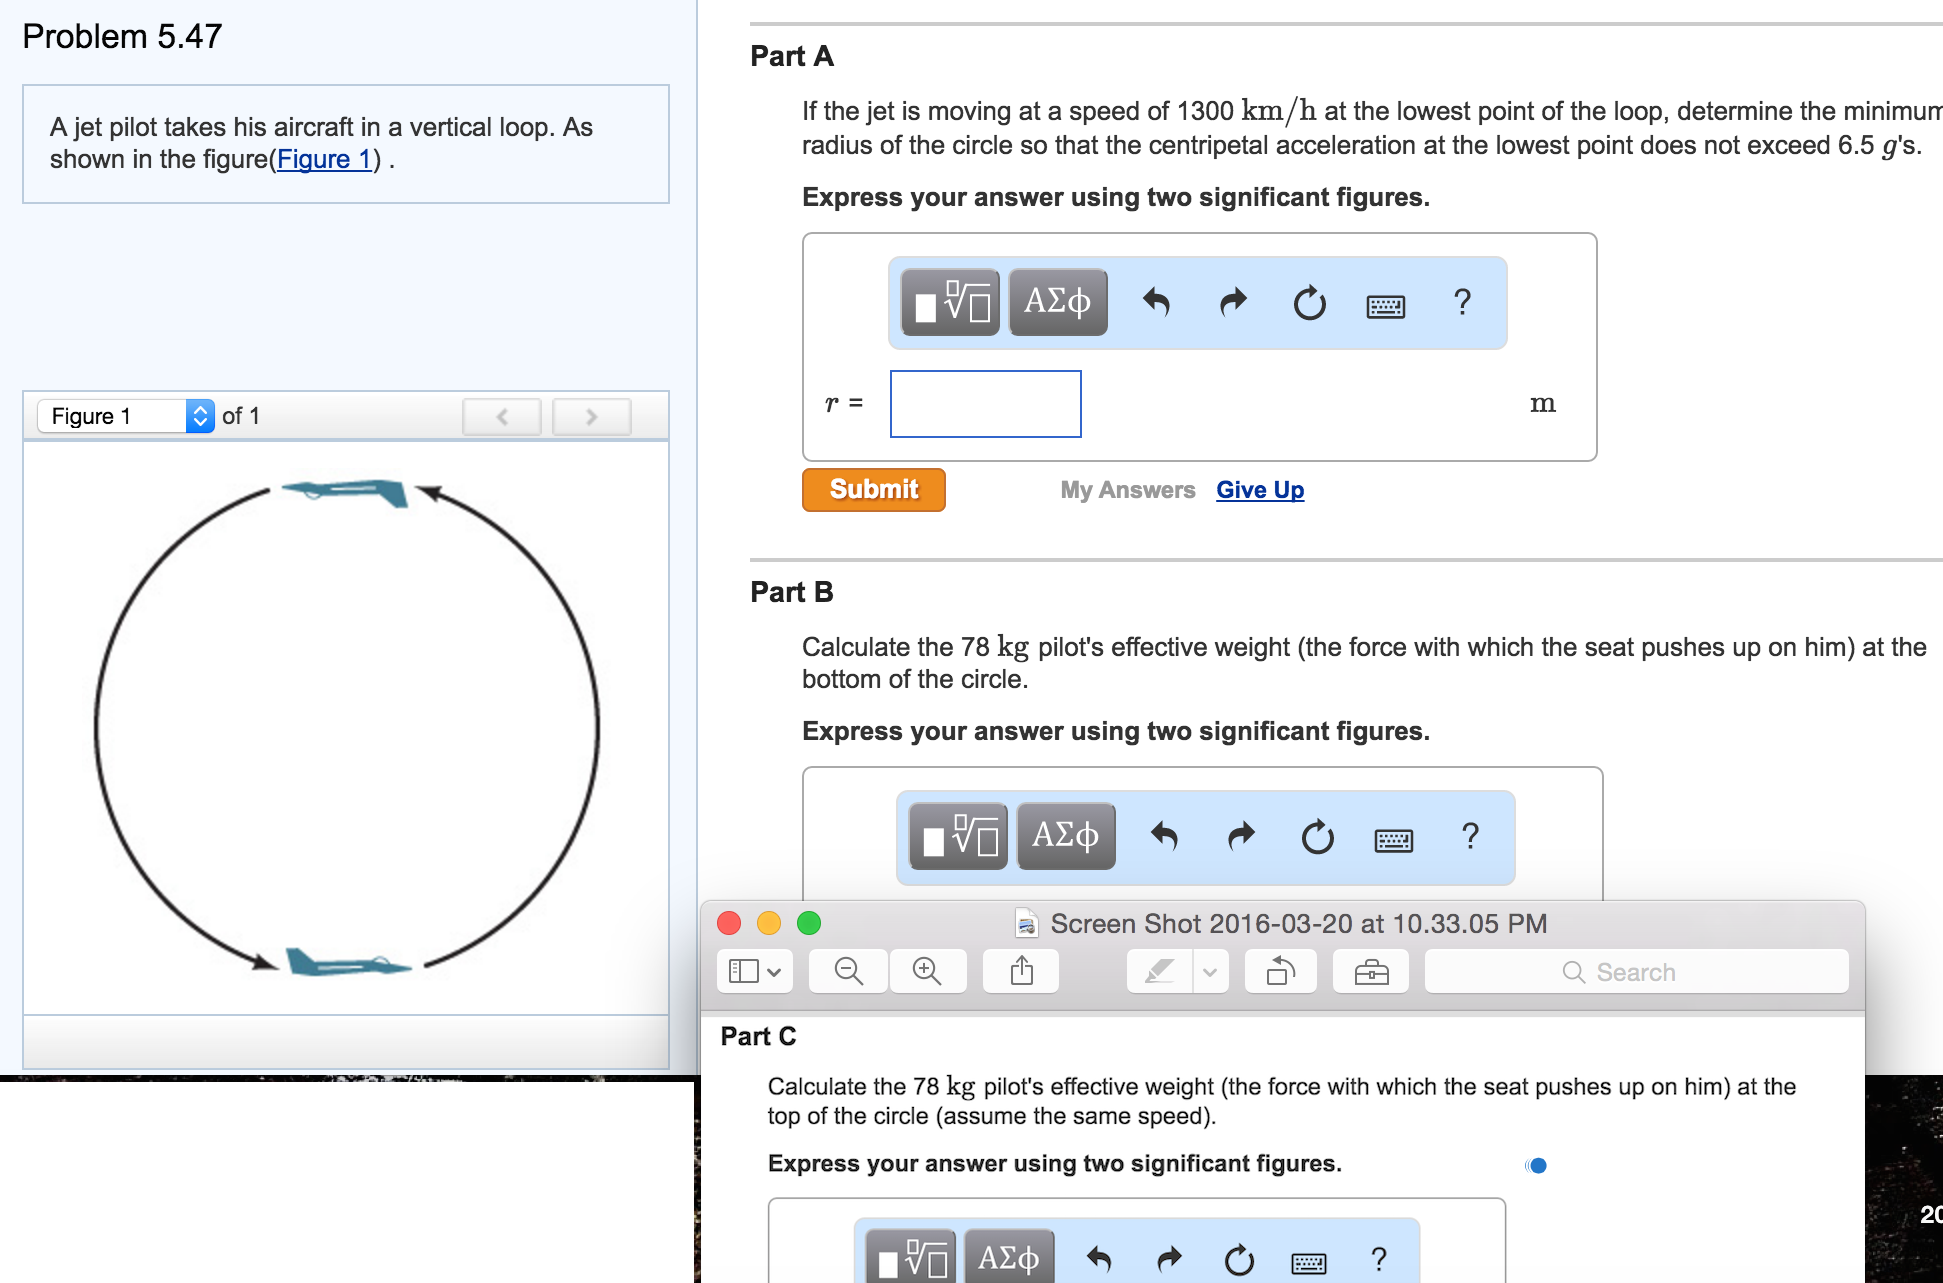The width and height of the screenshot is (1943, 1283).
Task: Open the Greek symbols ΑΣφ palette in Part A
Action: 1057,300
